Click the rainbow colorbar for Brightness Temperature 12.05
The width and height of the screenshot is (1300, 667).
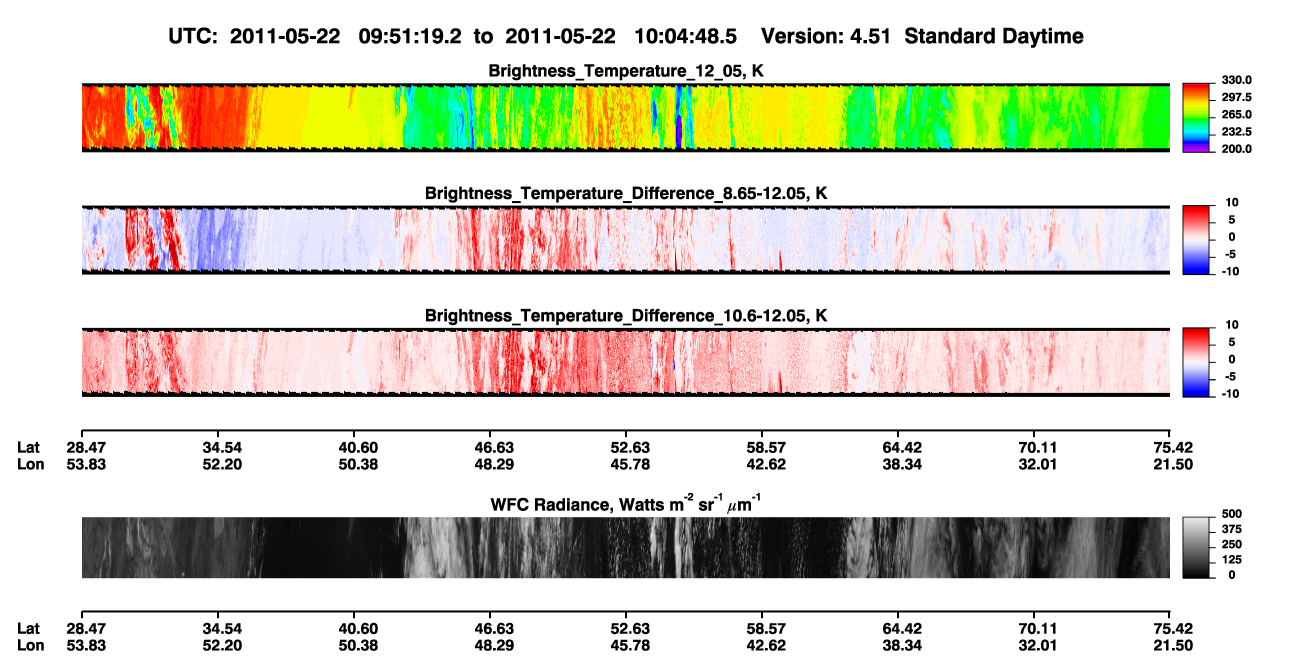[1196, 117]
